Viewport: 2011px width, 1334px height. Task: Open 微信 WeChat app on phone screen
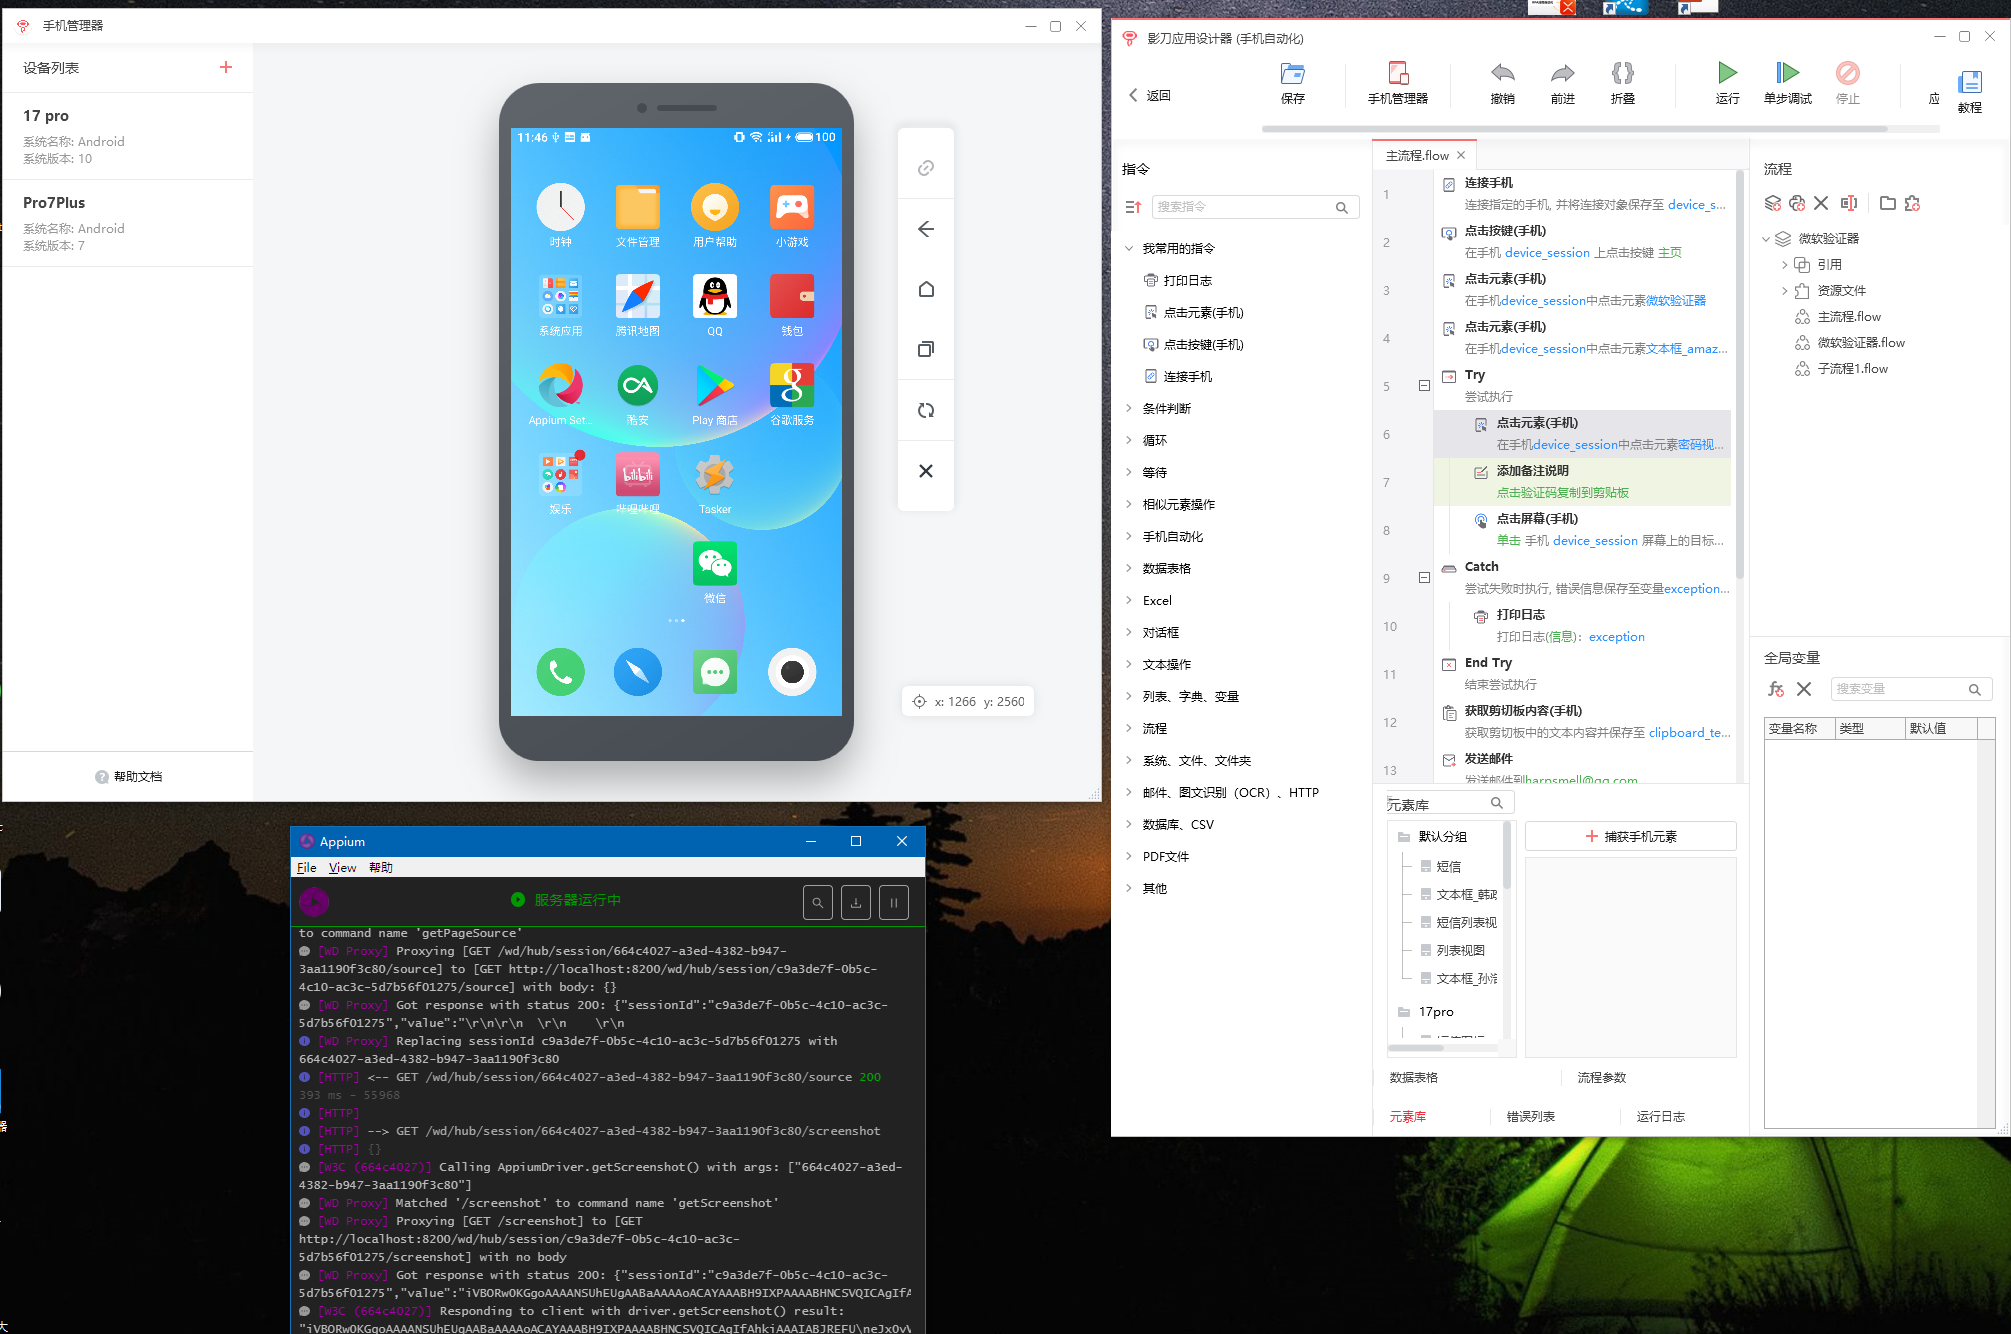point(714,572)
